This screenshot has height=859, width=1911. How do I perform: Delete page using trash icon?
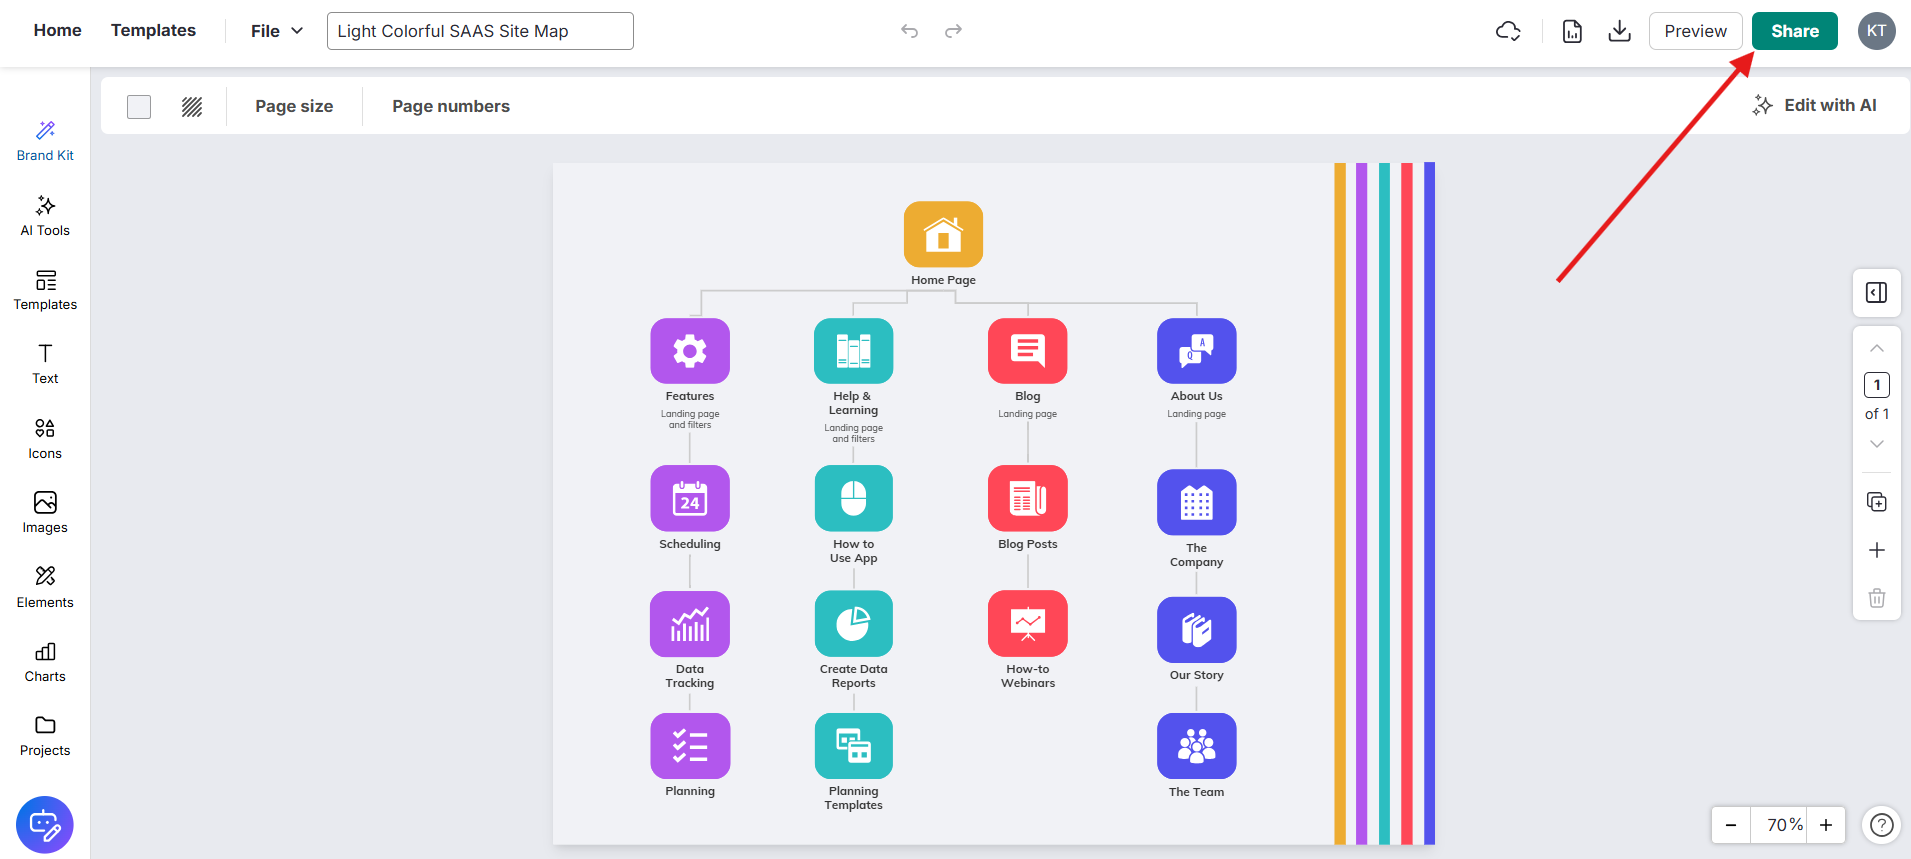coord(1876,598)
